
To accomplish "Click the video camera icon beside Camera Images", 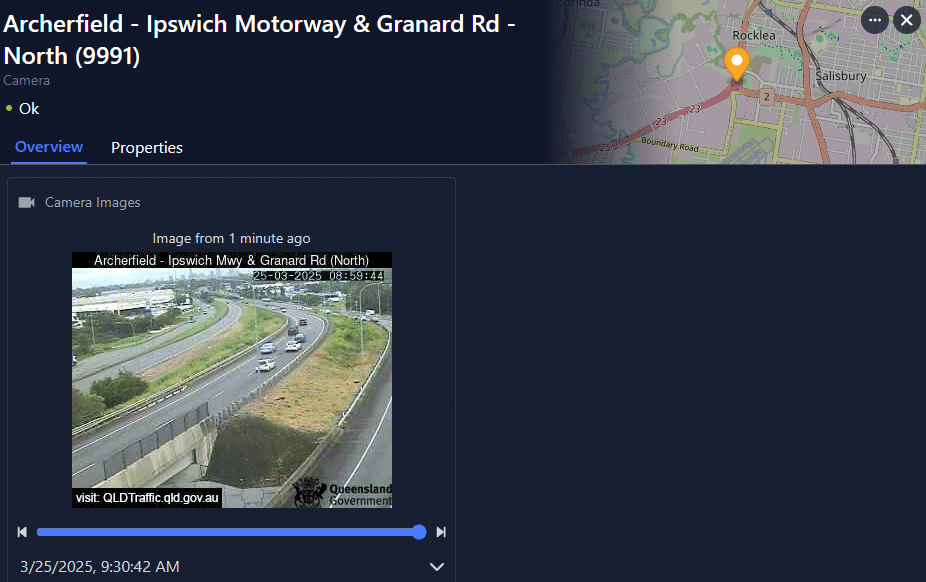I will click(27, 202).
